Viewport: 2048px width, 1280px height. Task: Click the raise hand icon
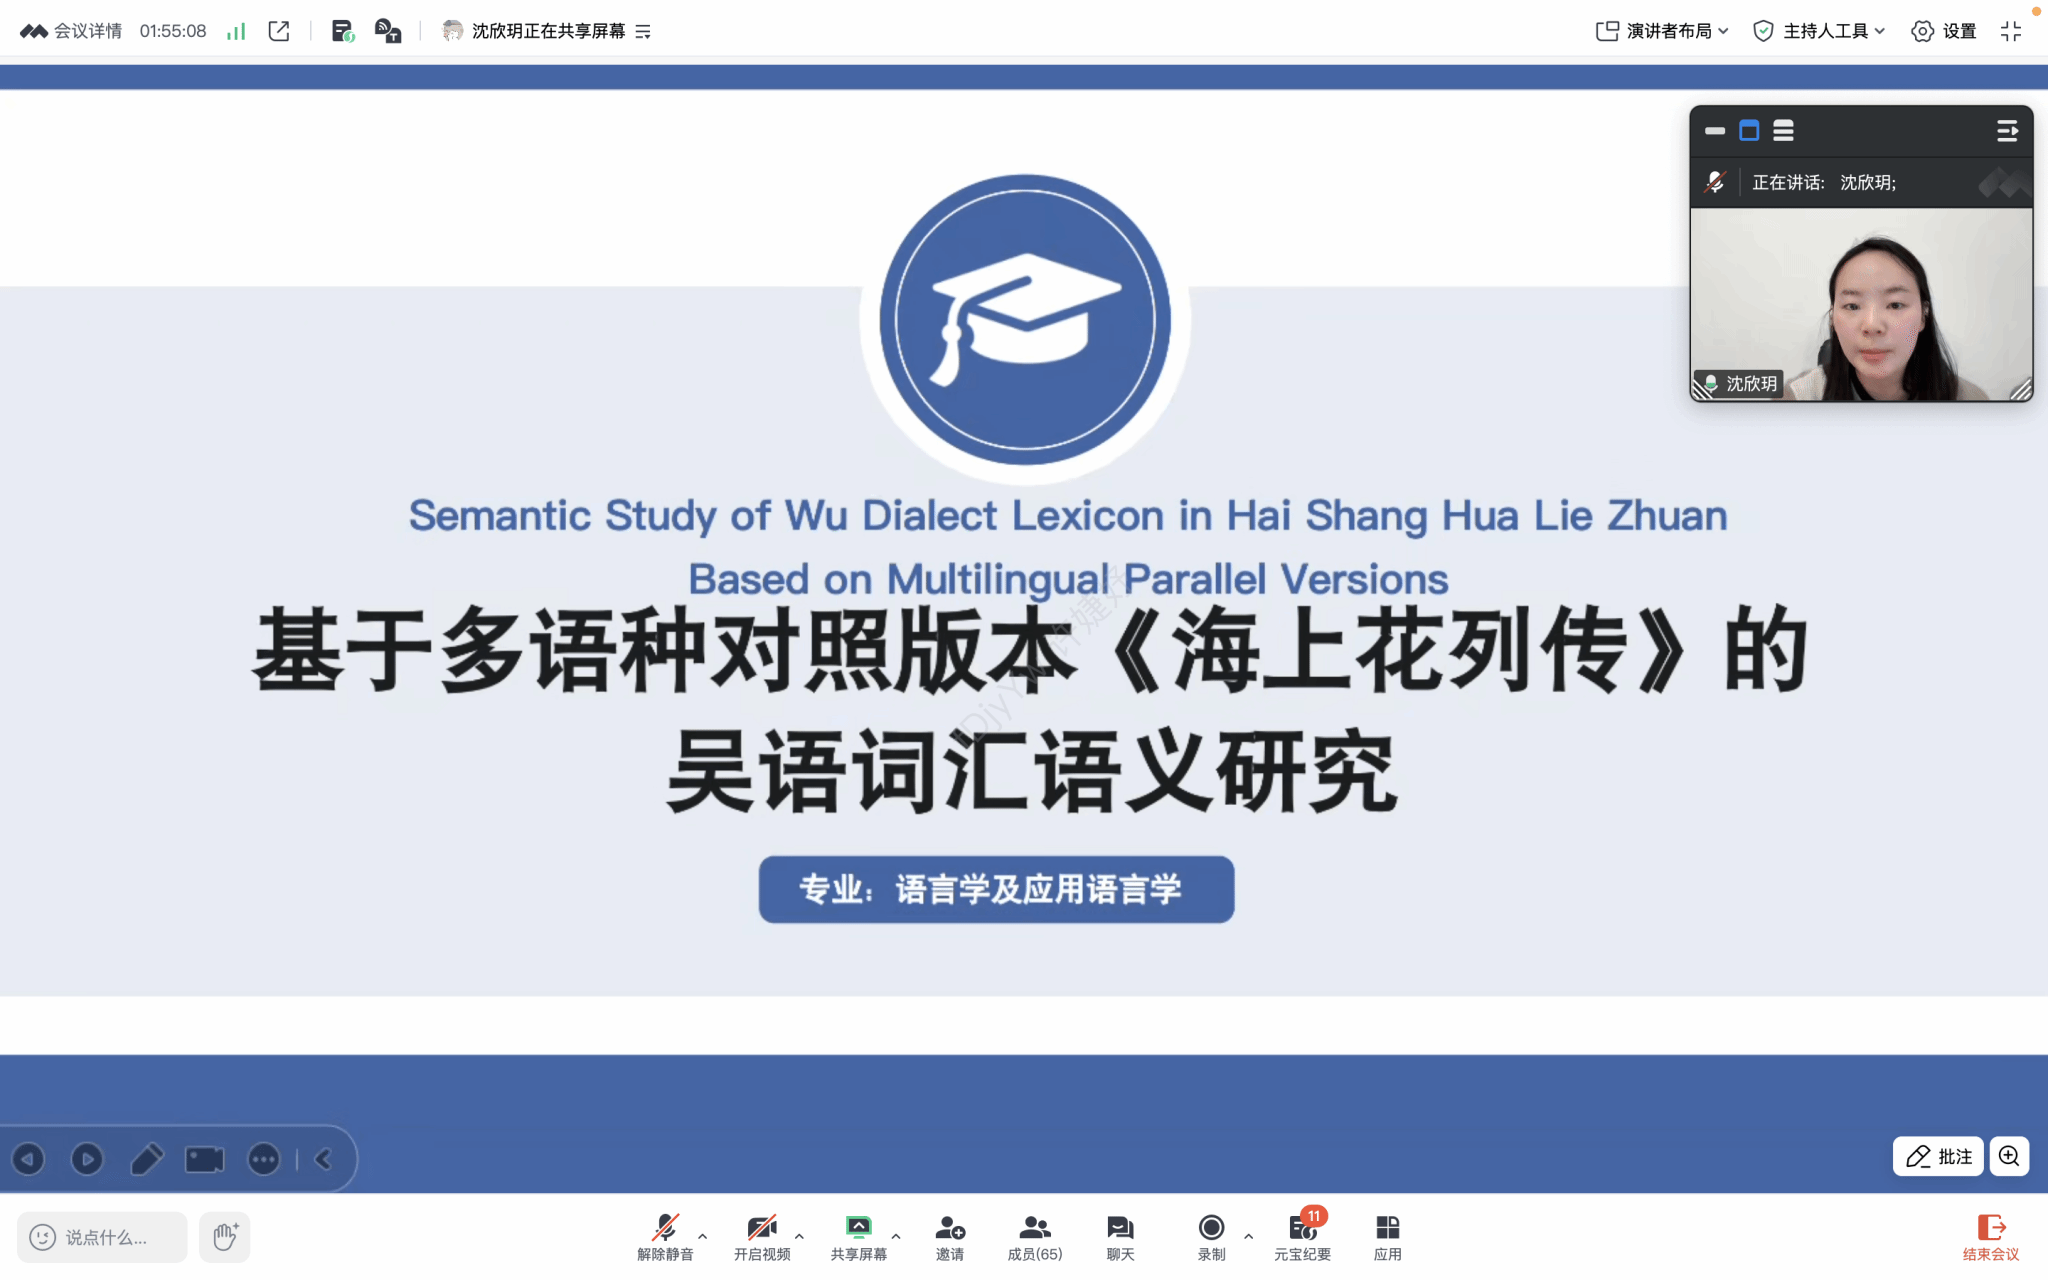click(224, 1237)
